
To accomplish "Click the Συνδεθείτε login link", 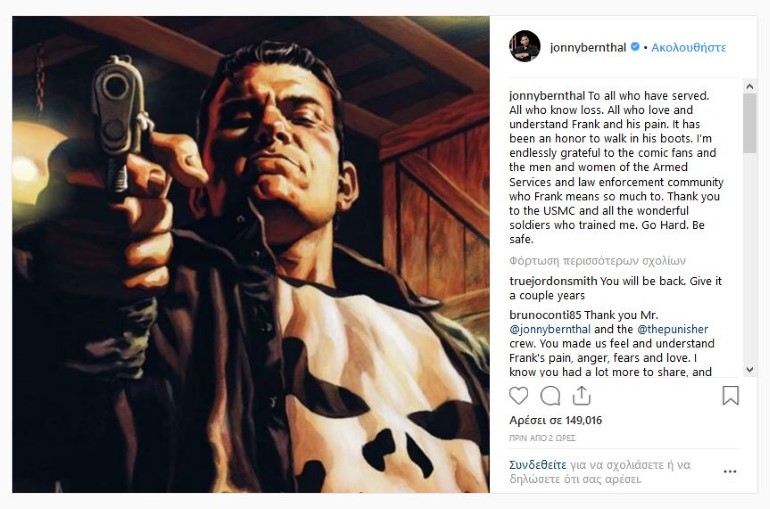I will point(539,464).
